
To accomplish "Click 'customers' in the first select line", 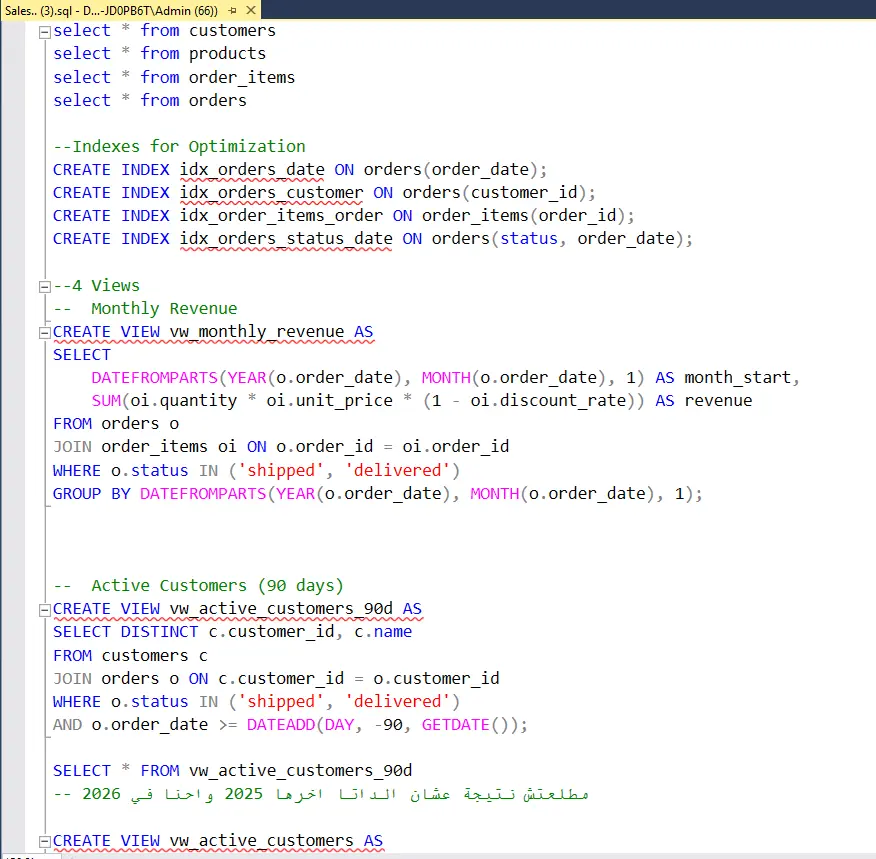I will tap(232, 30).
